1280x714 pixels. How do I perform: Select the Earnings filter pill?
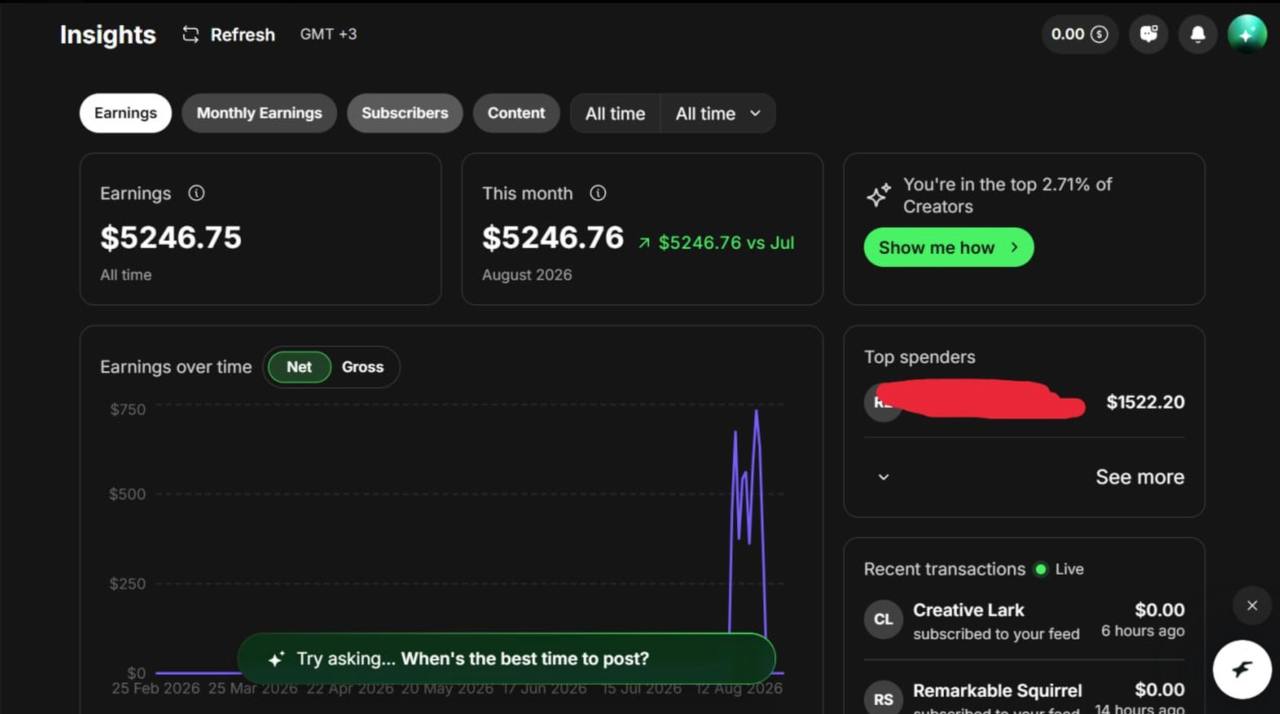(125, 113)
